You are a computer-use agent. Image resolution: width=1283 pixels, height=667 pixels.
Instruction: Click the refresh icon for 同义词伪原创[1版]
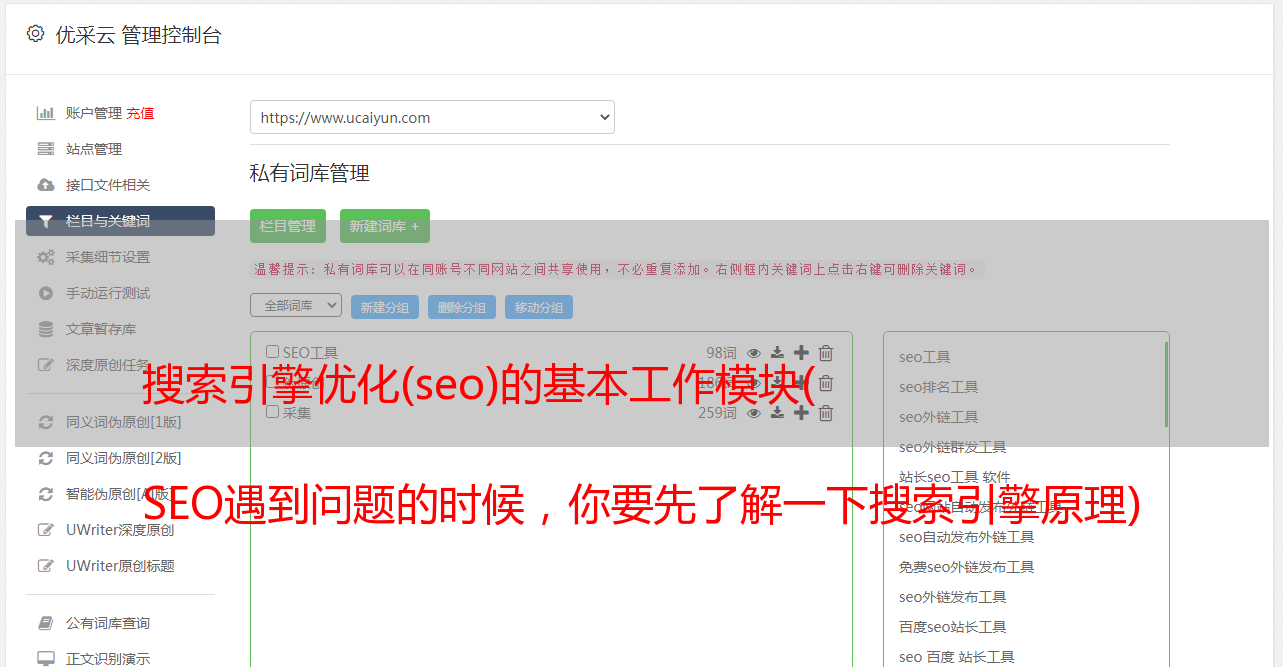[46, 422]
